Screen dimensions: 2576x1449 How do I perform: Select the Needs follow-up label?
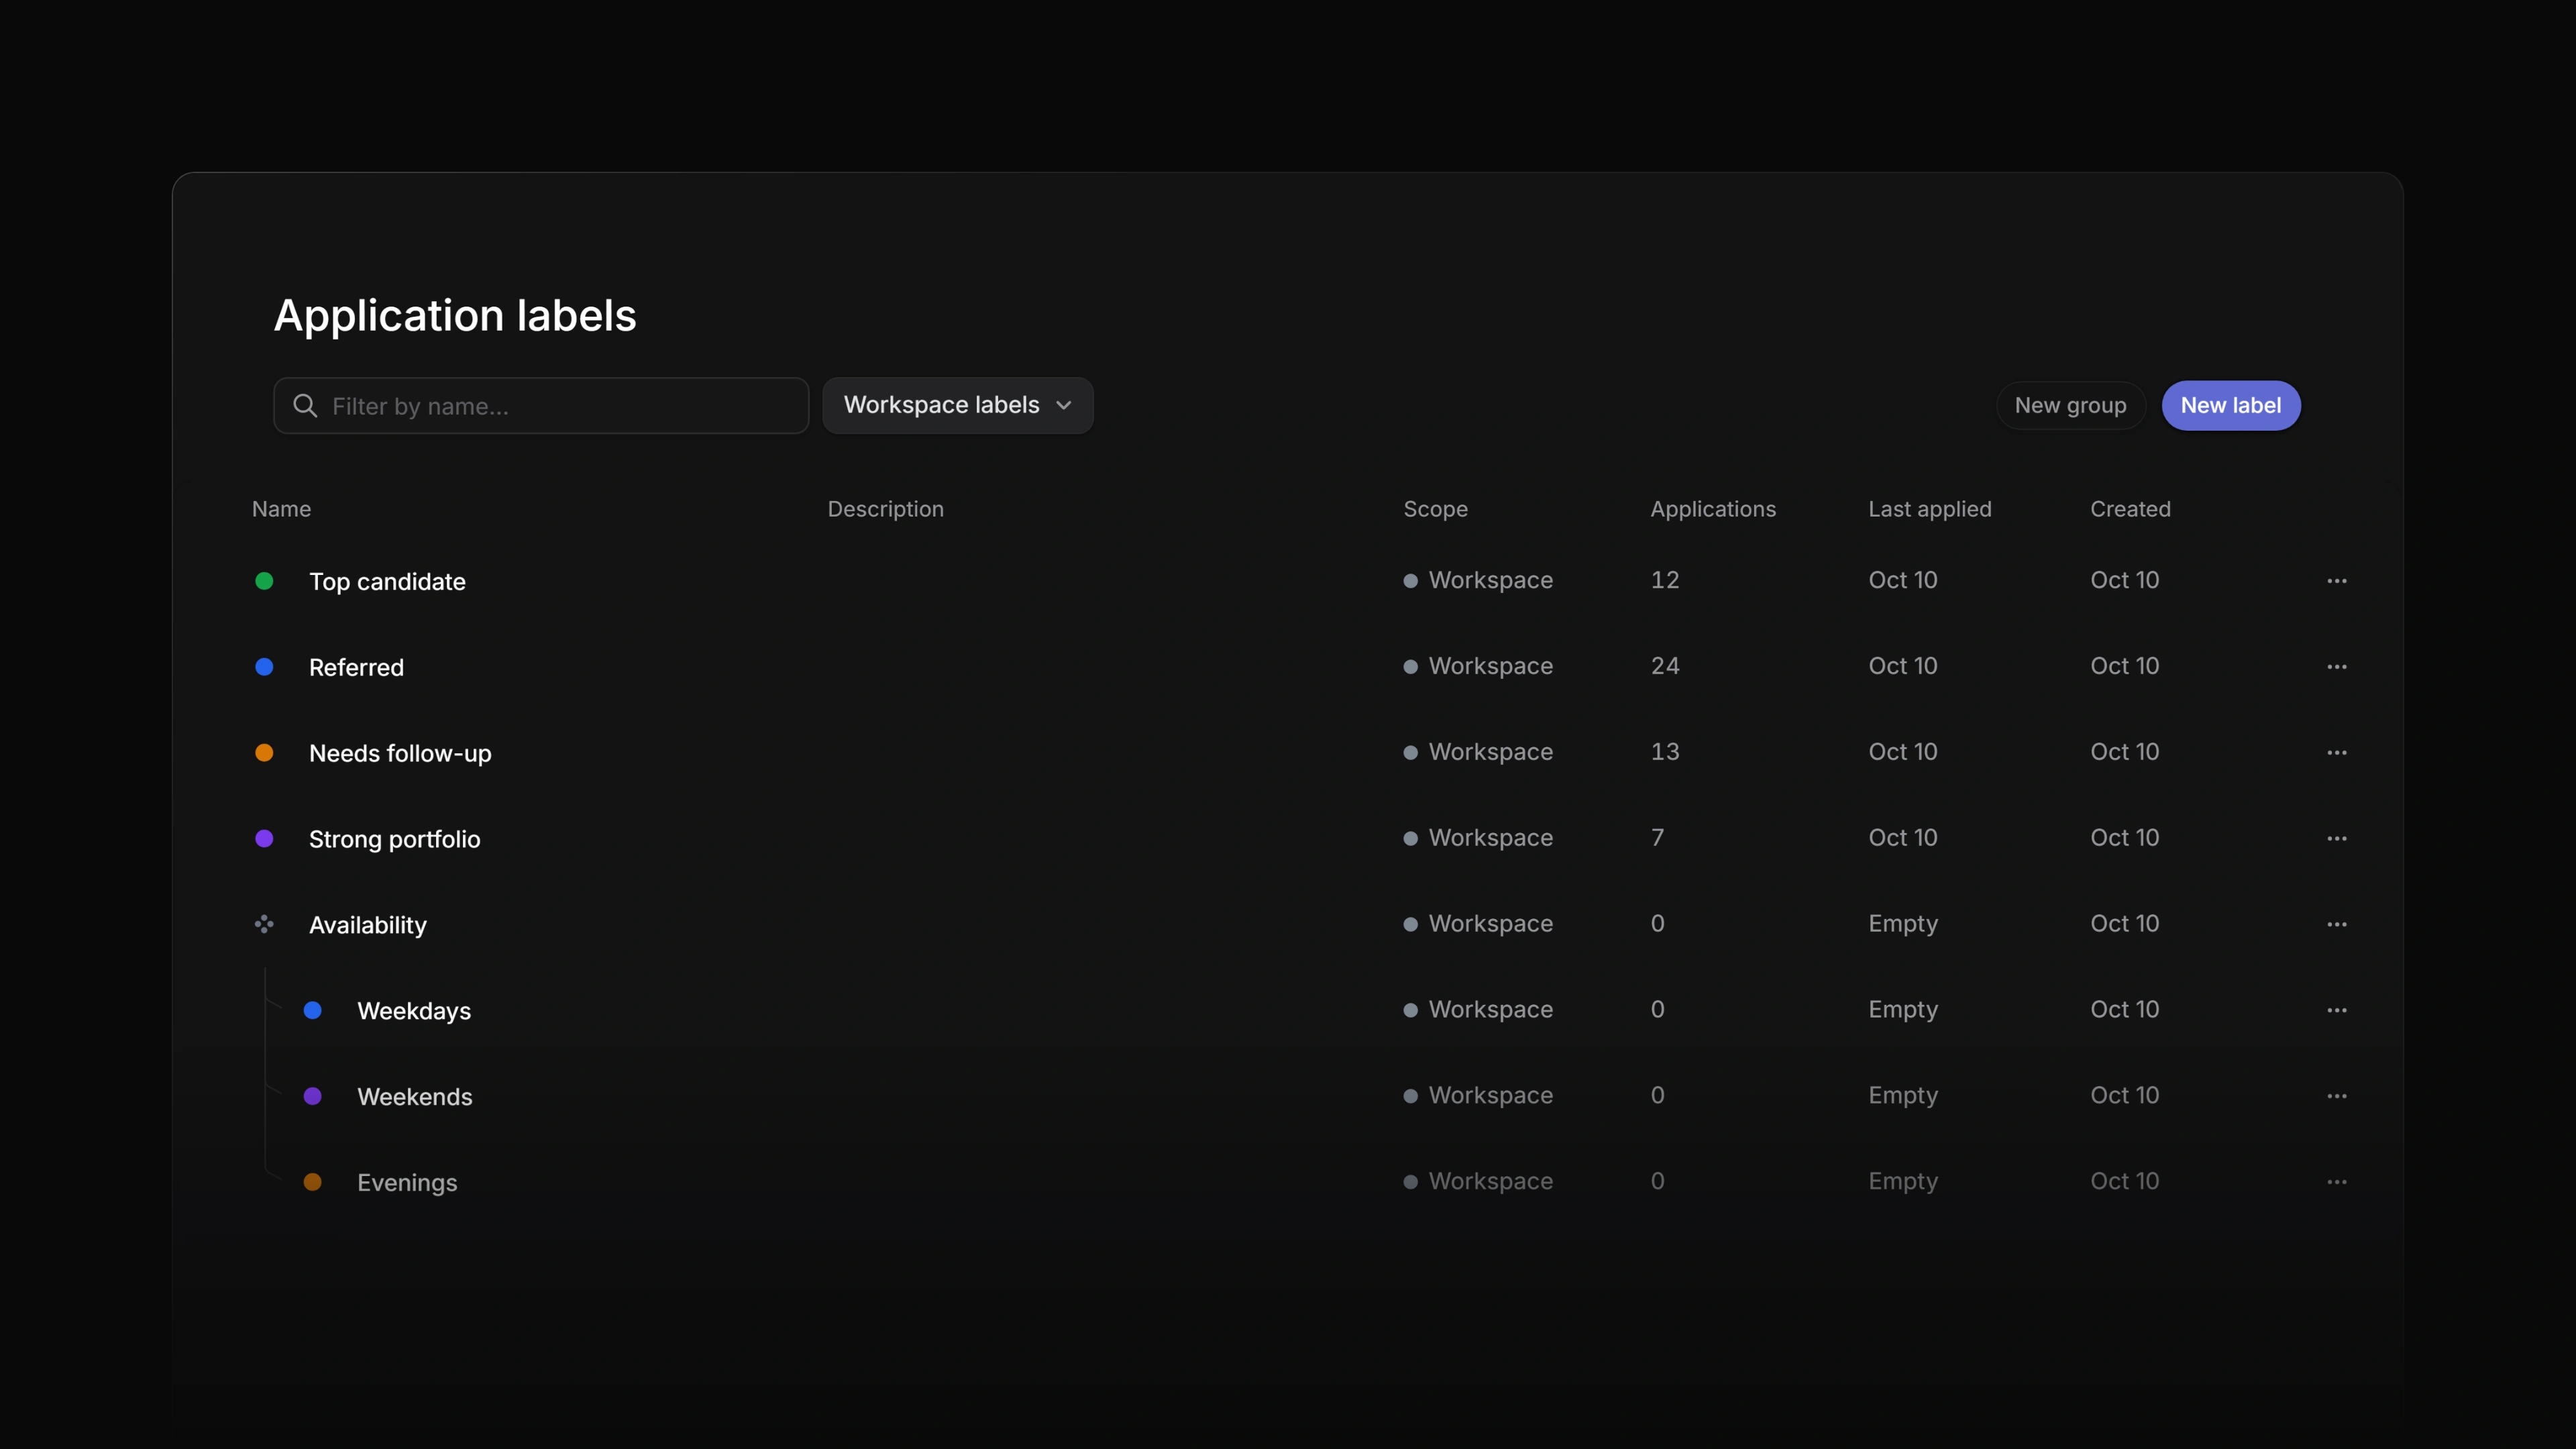pos(400,753)
